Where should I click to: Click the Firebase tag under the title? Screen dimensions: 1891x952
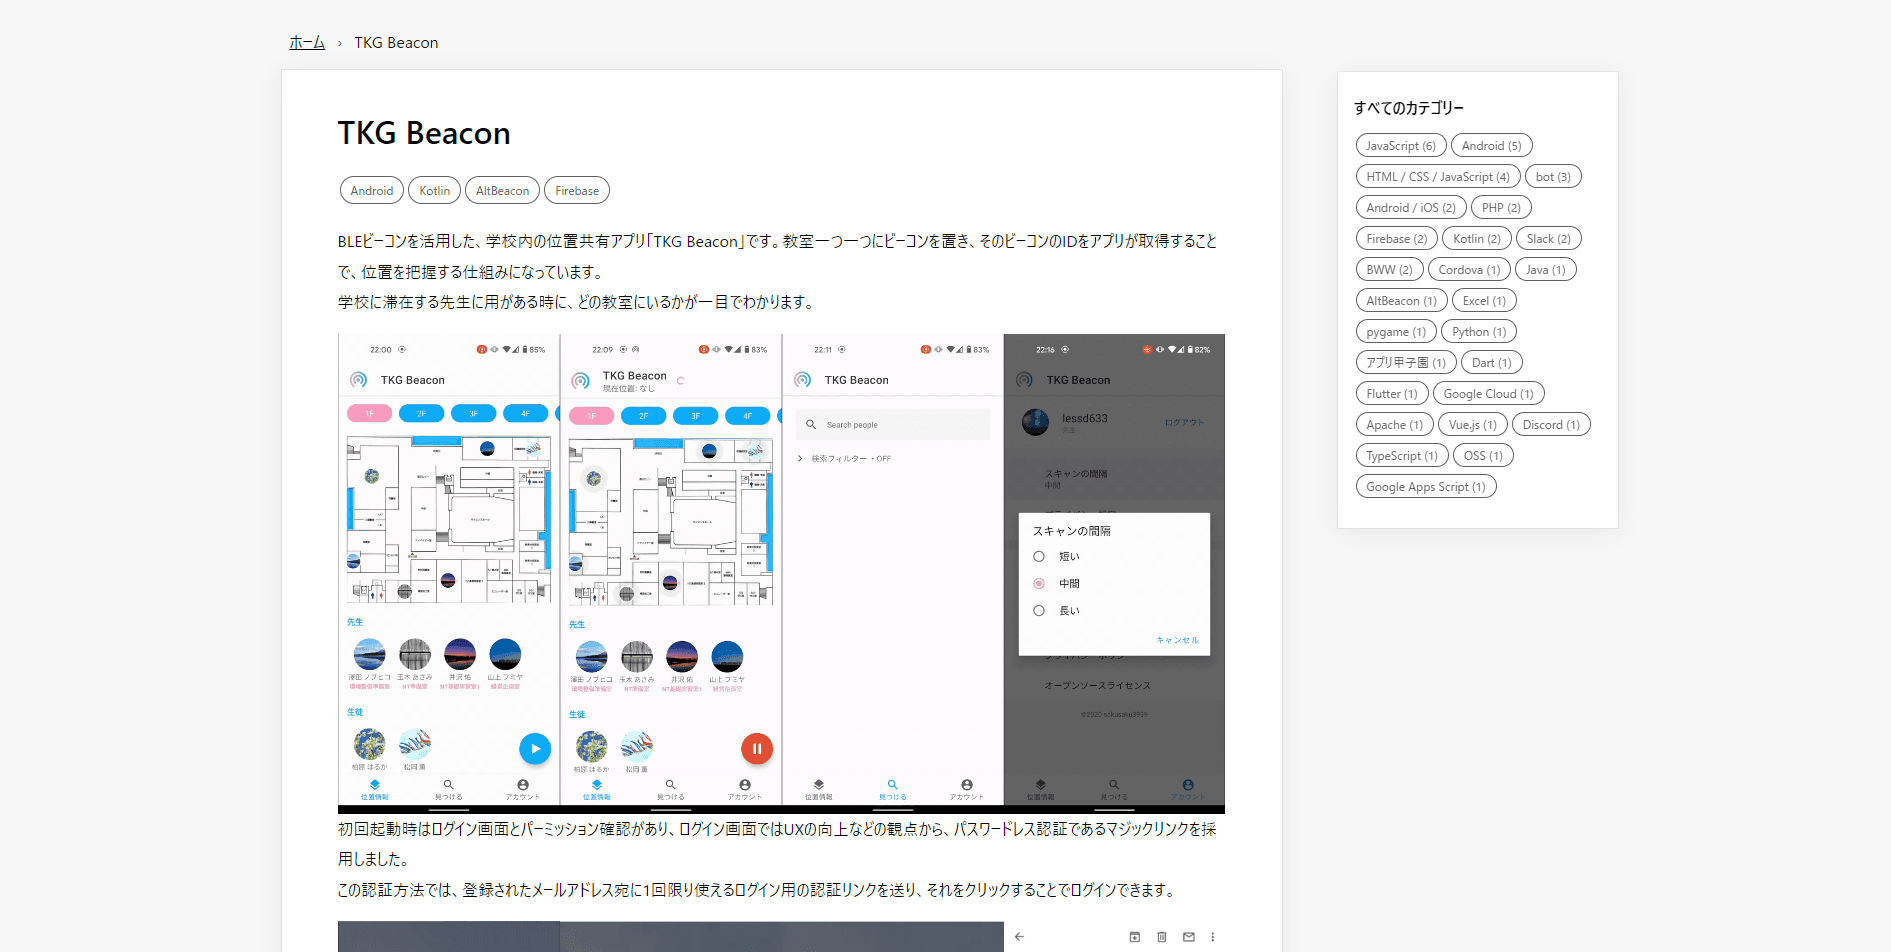(577, 190)
